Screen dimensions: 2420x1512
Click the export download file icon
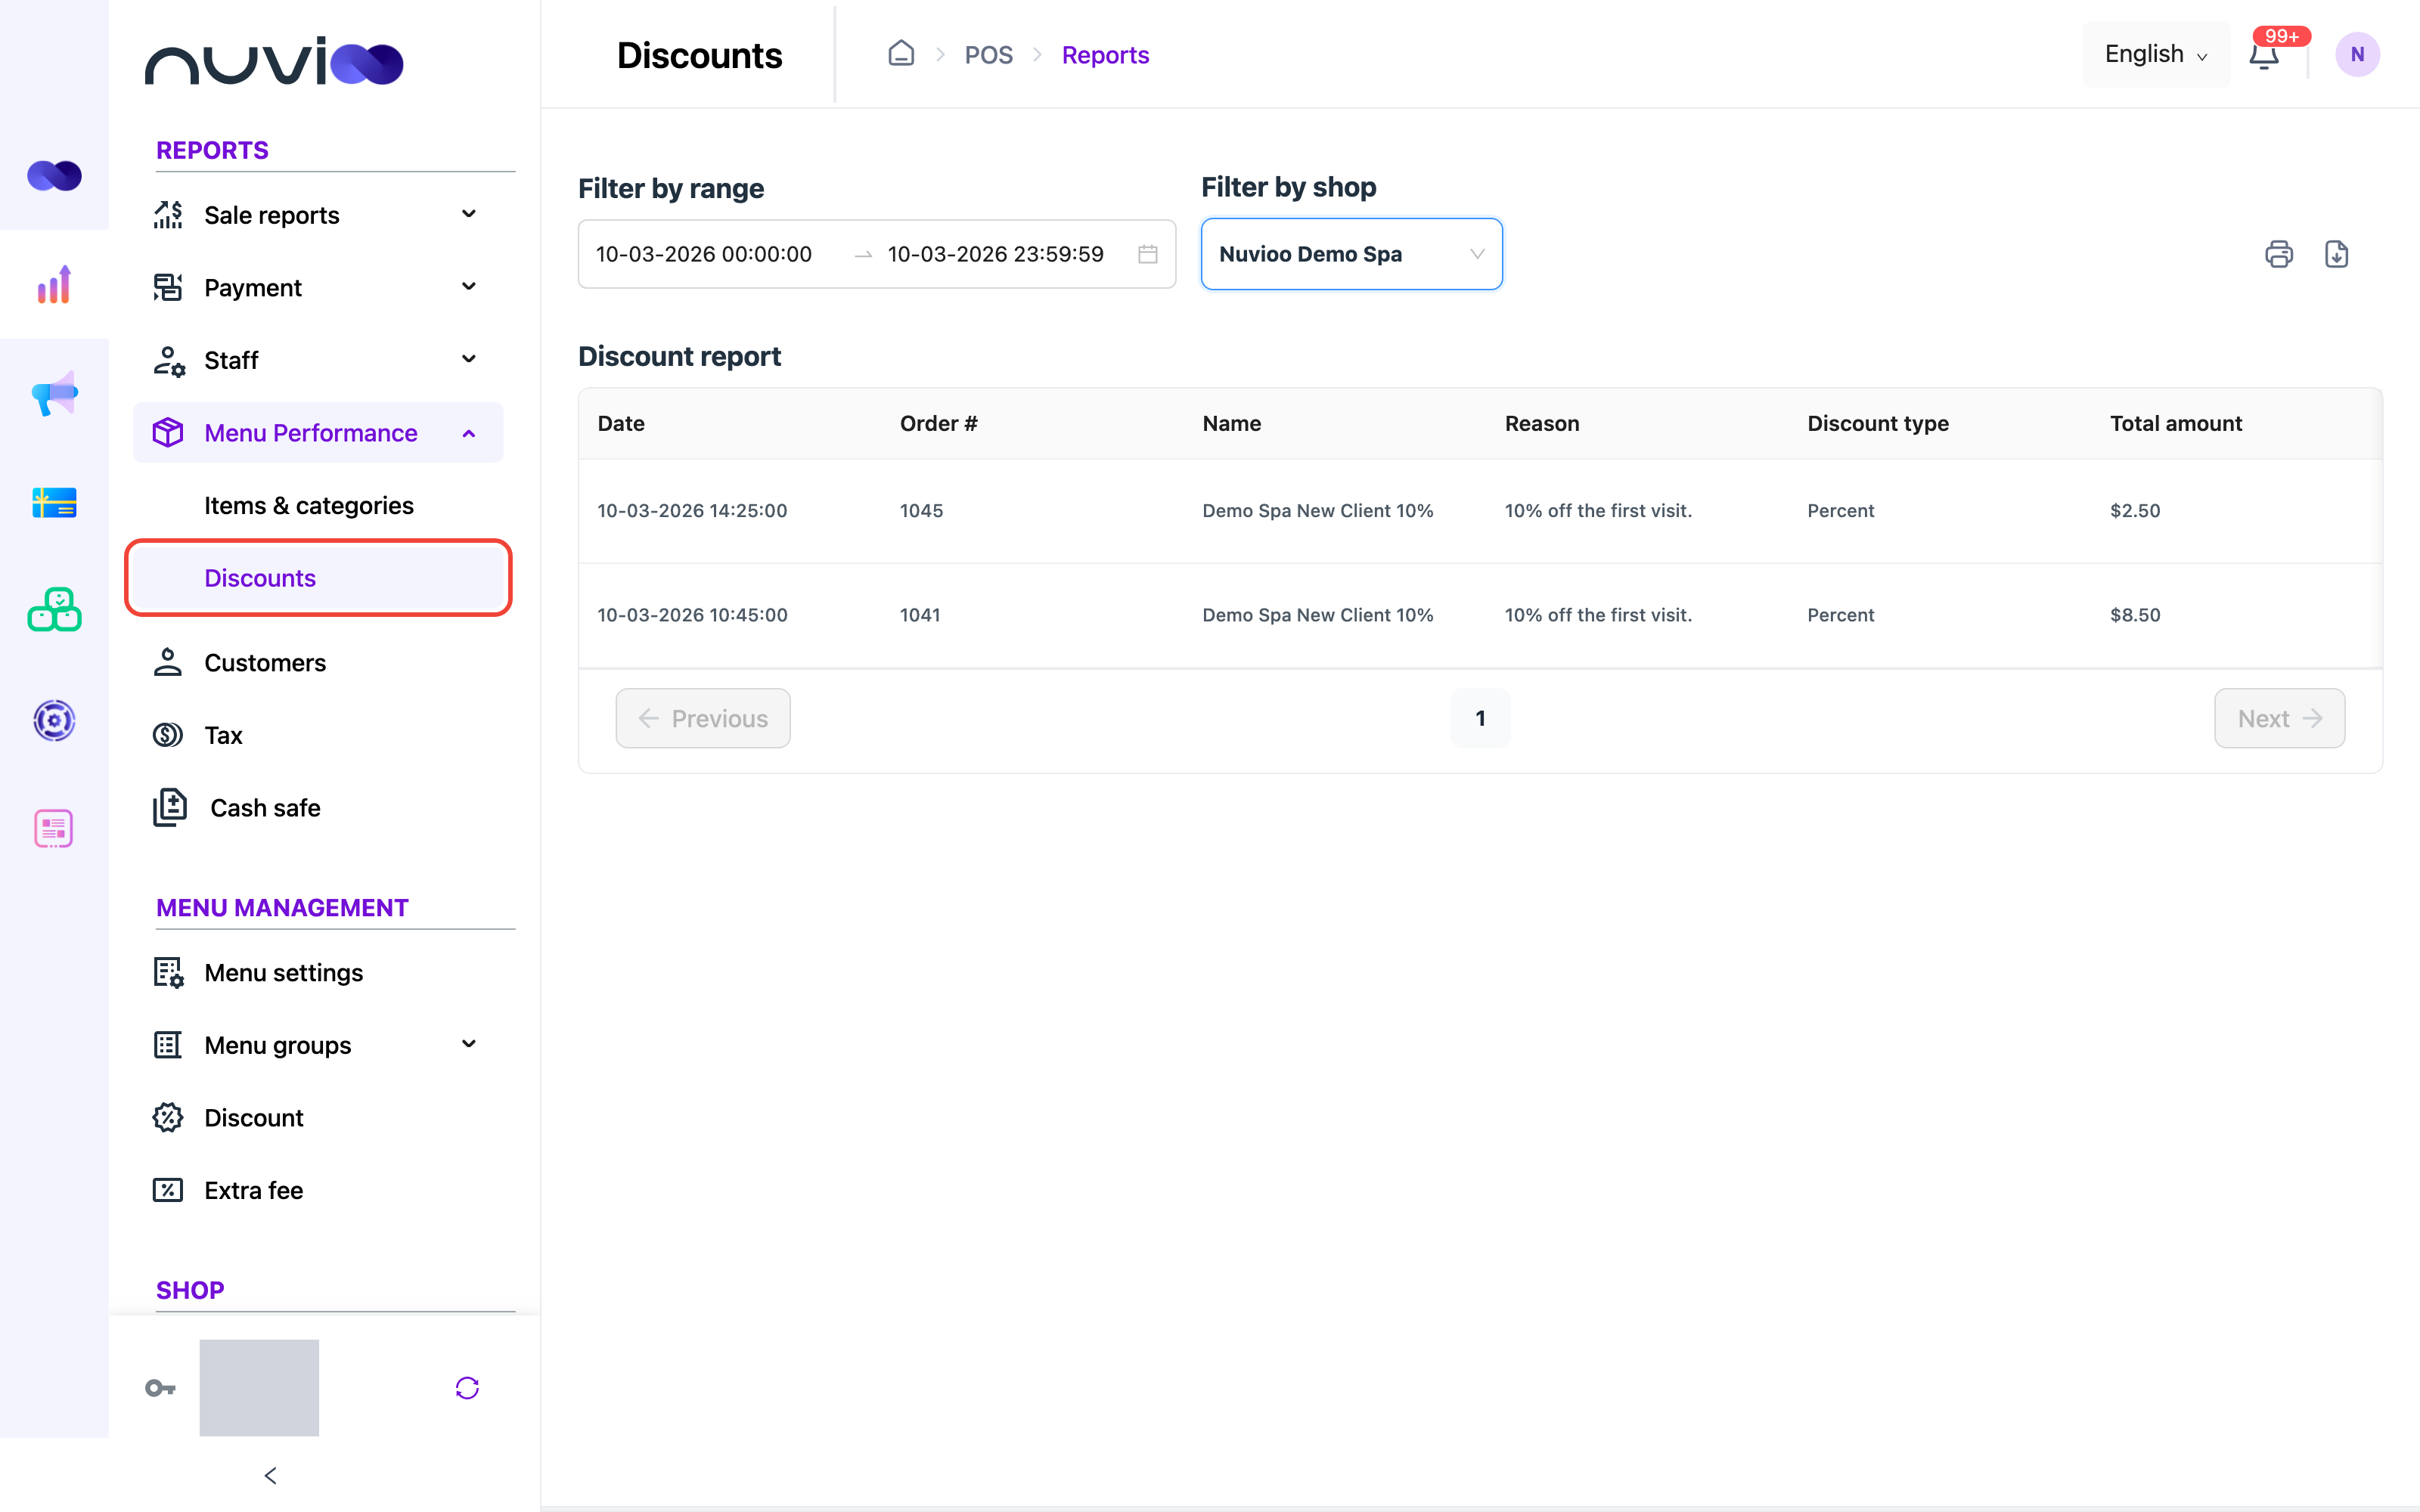tap(2336, 254)
